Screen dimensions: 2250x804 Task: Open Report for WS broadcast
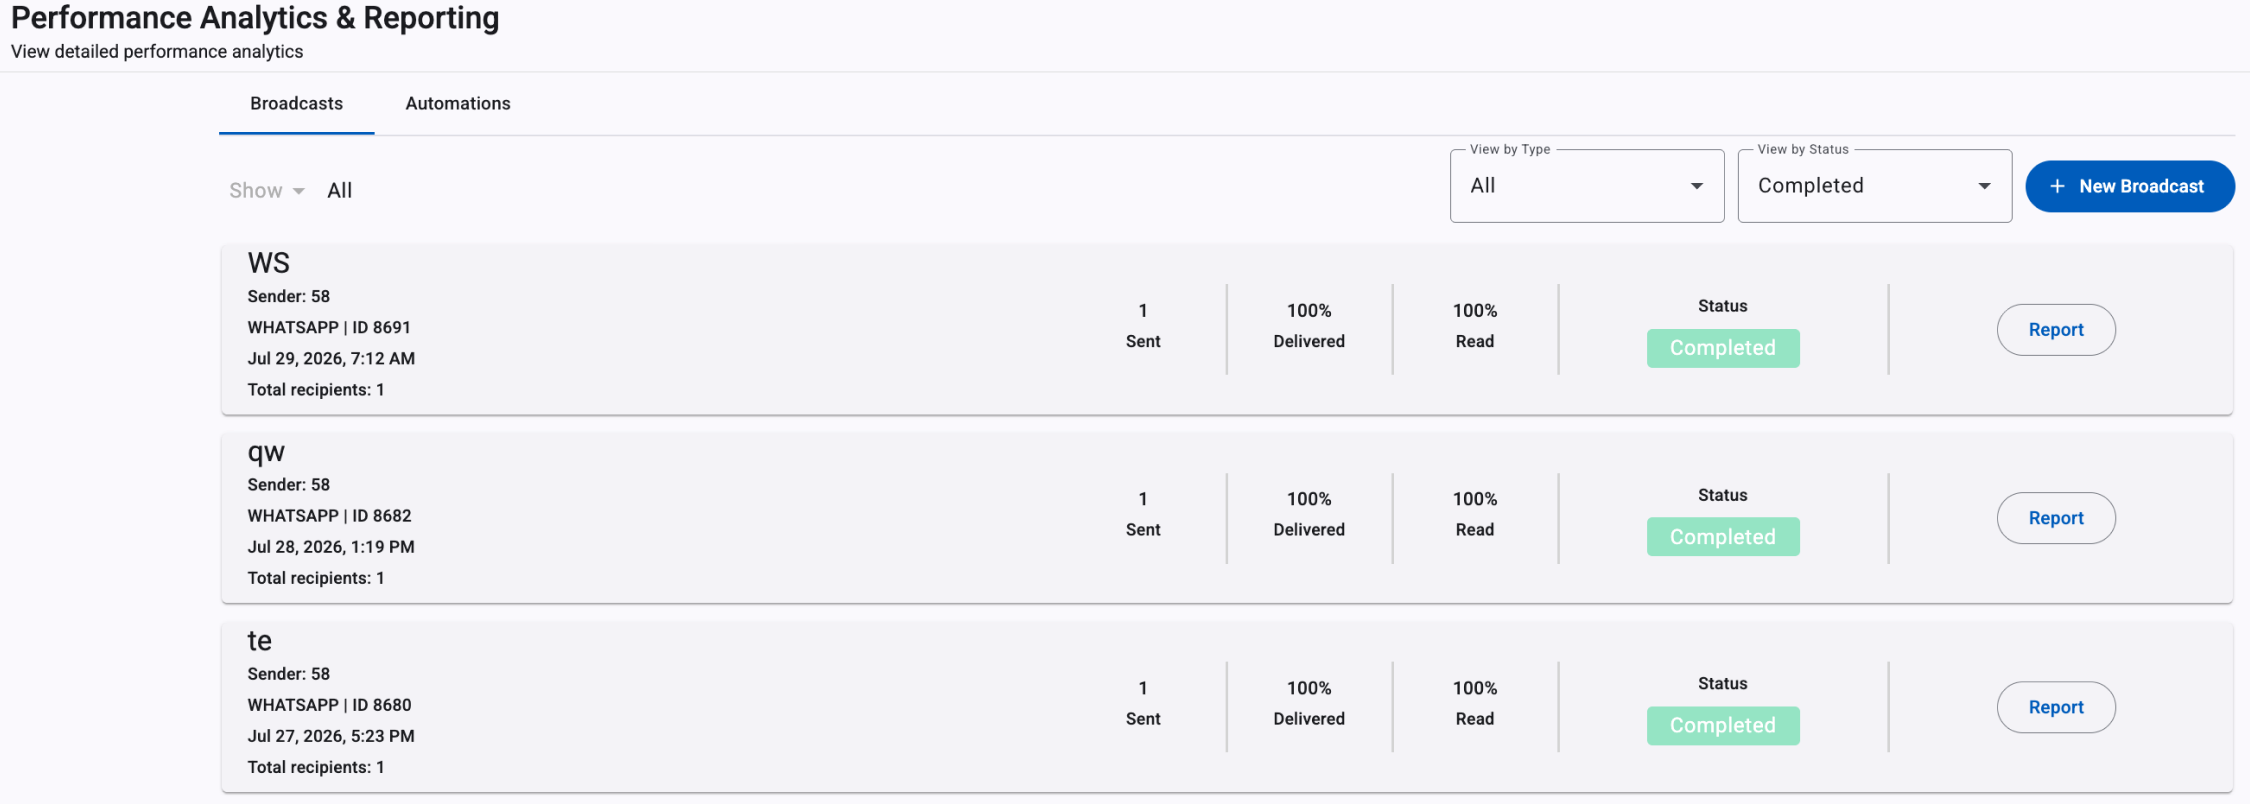click(x=2056, y=330)
